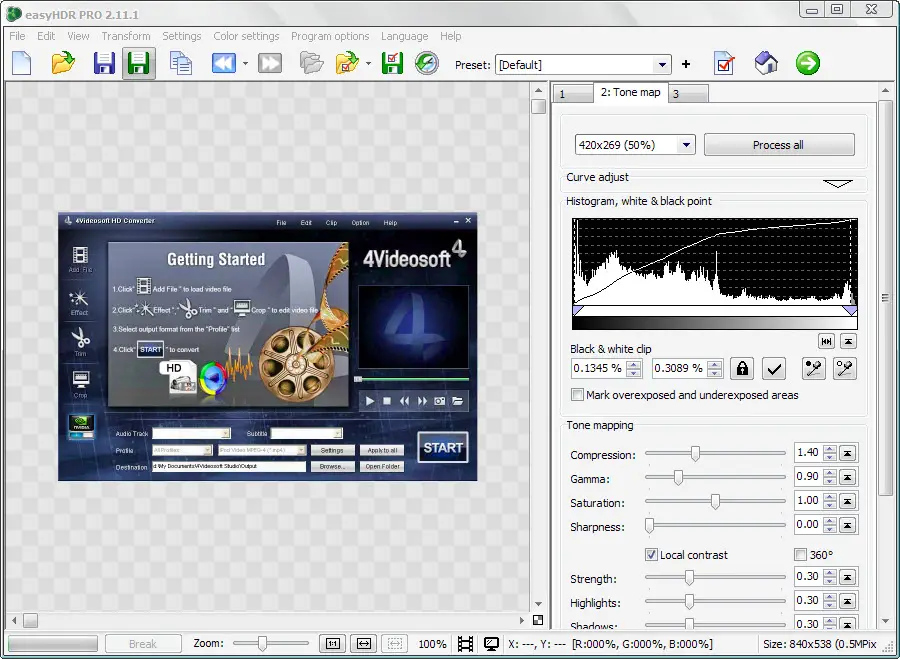The height and width of the screenshot is (659, 900).
Task: Open file via yellow folder arrow icon
Action: pos(63,63)
